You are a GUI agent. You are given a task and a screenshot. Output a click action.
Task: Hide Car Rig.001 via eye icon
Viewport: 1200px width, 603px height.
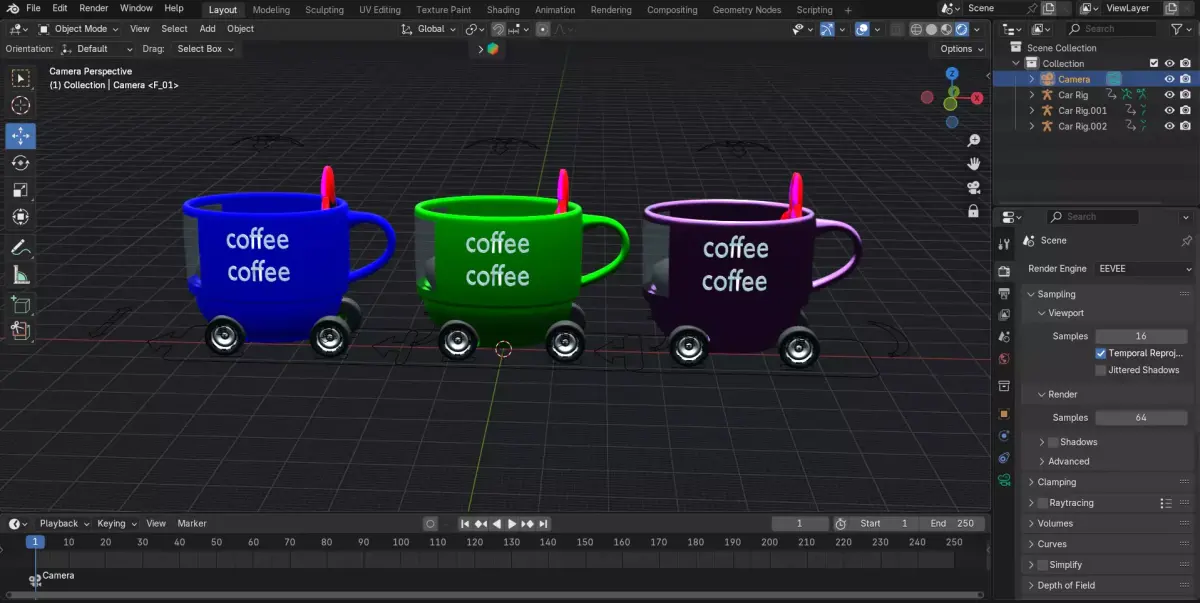coord(1169,110)
